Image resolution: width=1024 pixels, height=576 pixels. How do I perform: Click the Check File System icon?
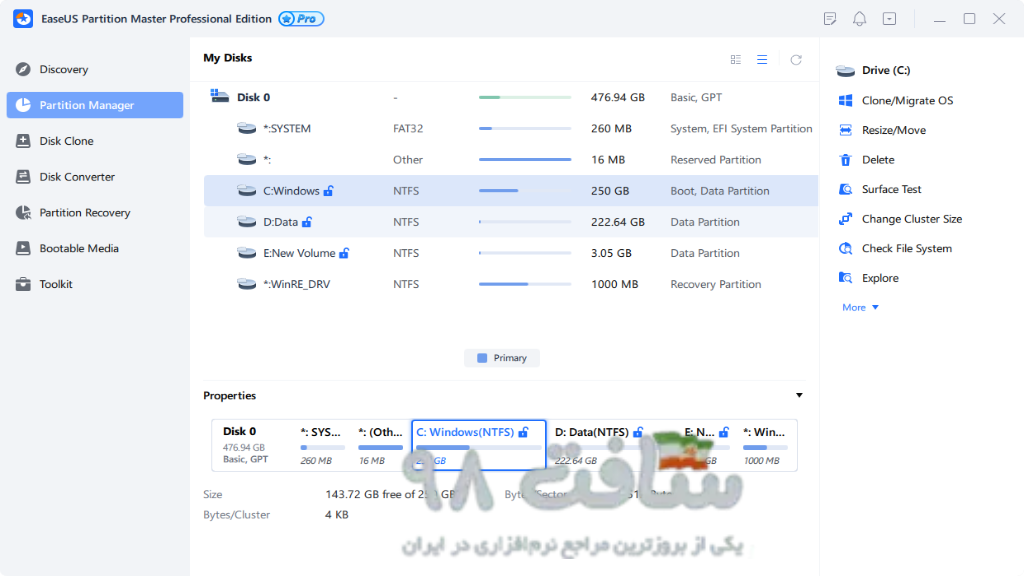(x=845, y=248)
